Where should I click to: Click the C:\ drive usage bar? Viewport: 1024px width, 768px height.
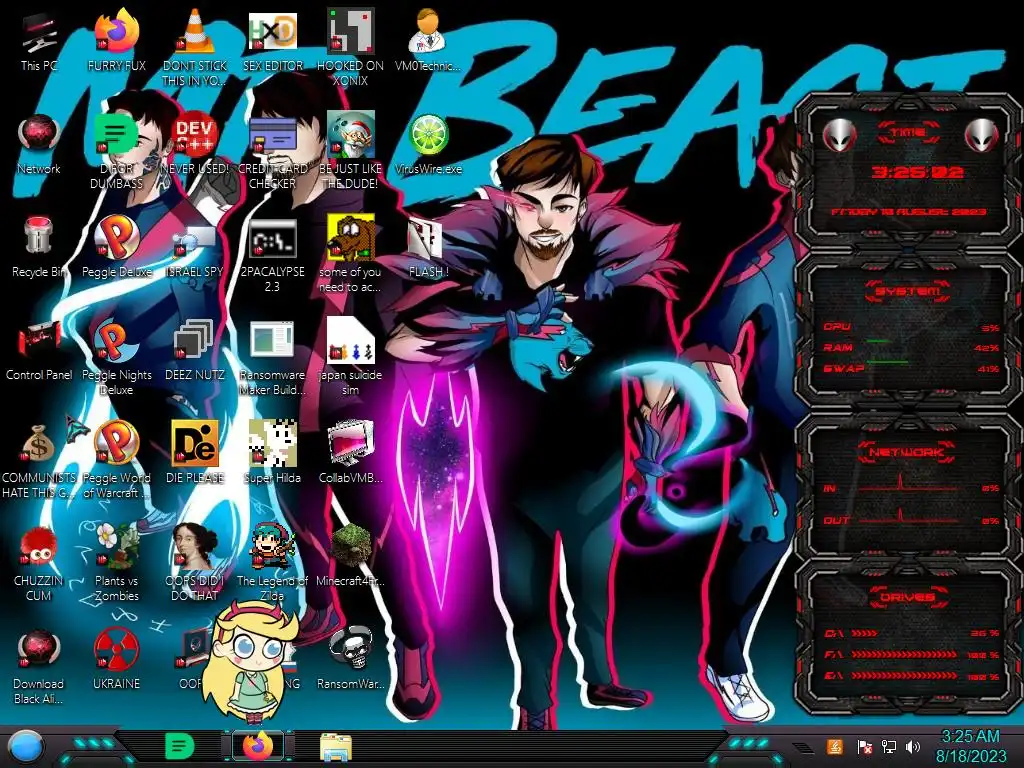[x=912, y=633]
